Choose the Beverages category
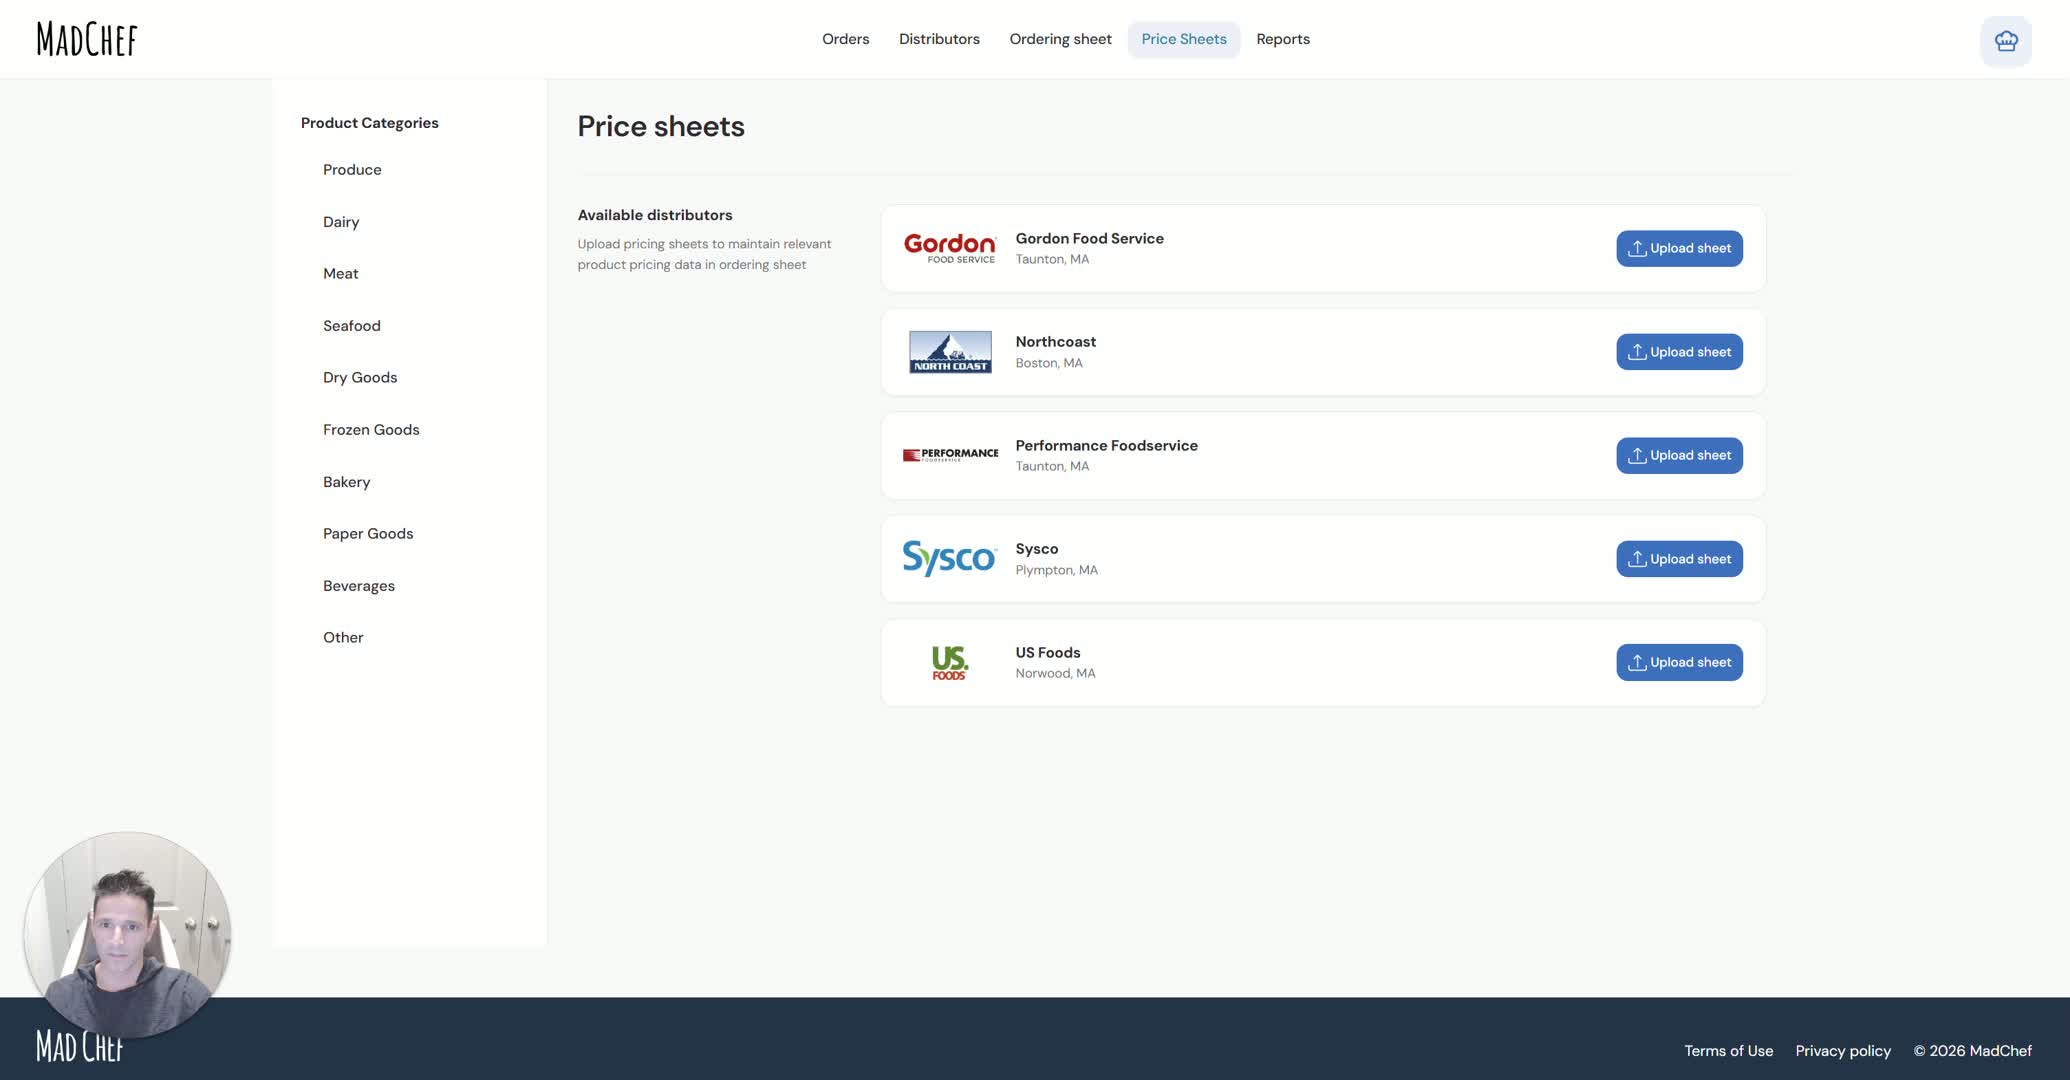This screenshot has height=1080, width=2070. coord(359,586)
